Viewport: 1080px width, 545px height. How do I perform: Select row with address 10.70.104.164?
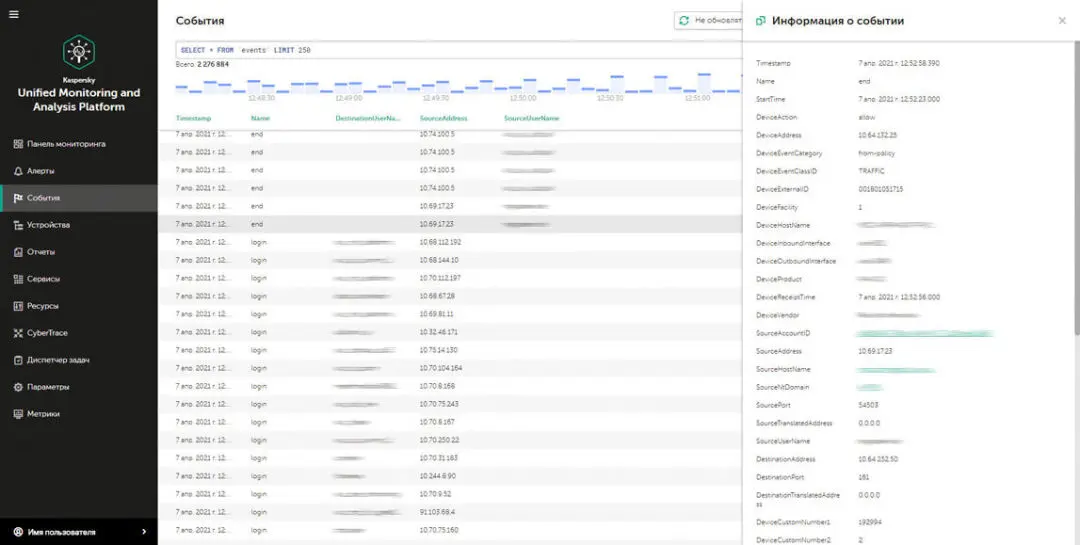click(450, 368)
